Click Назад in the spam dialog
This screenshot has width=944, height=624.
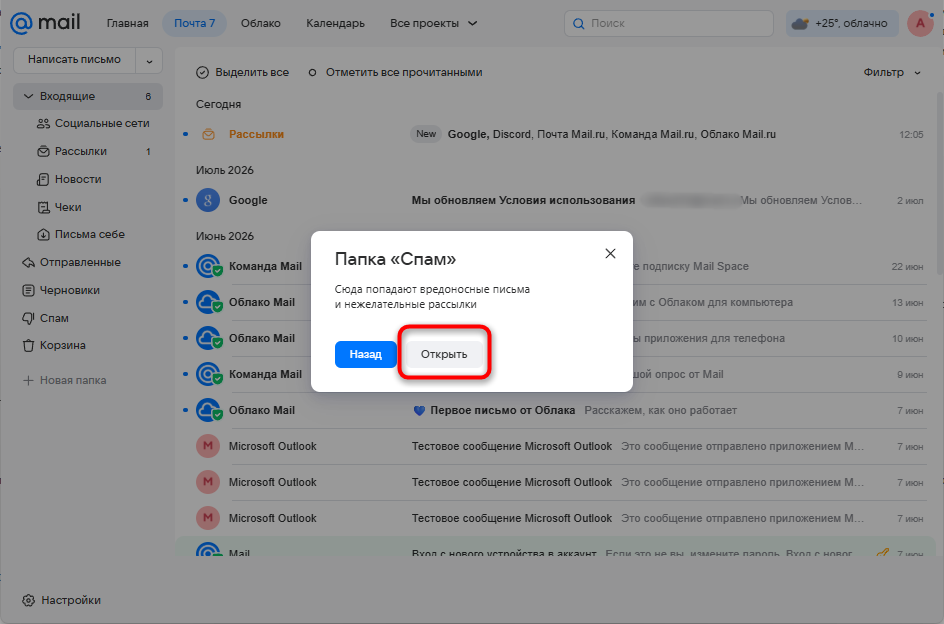[x=365, y=354]
